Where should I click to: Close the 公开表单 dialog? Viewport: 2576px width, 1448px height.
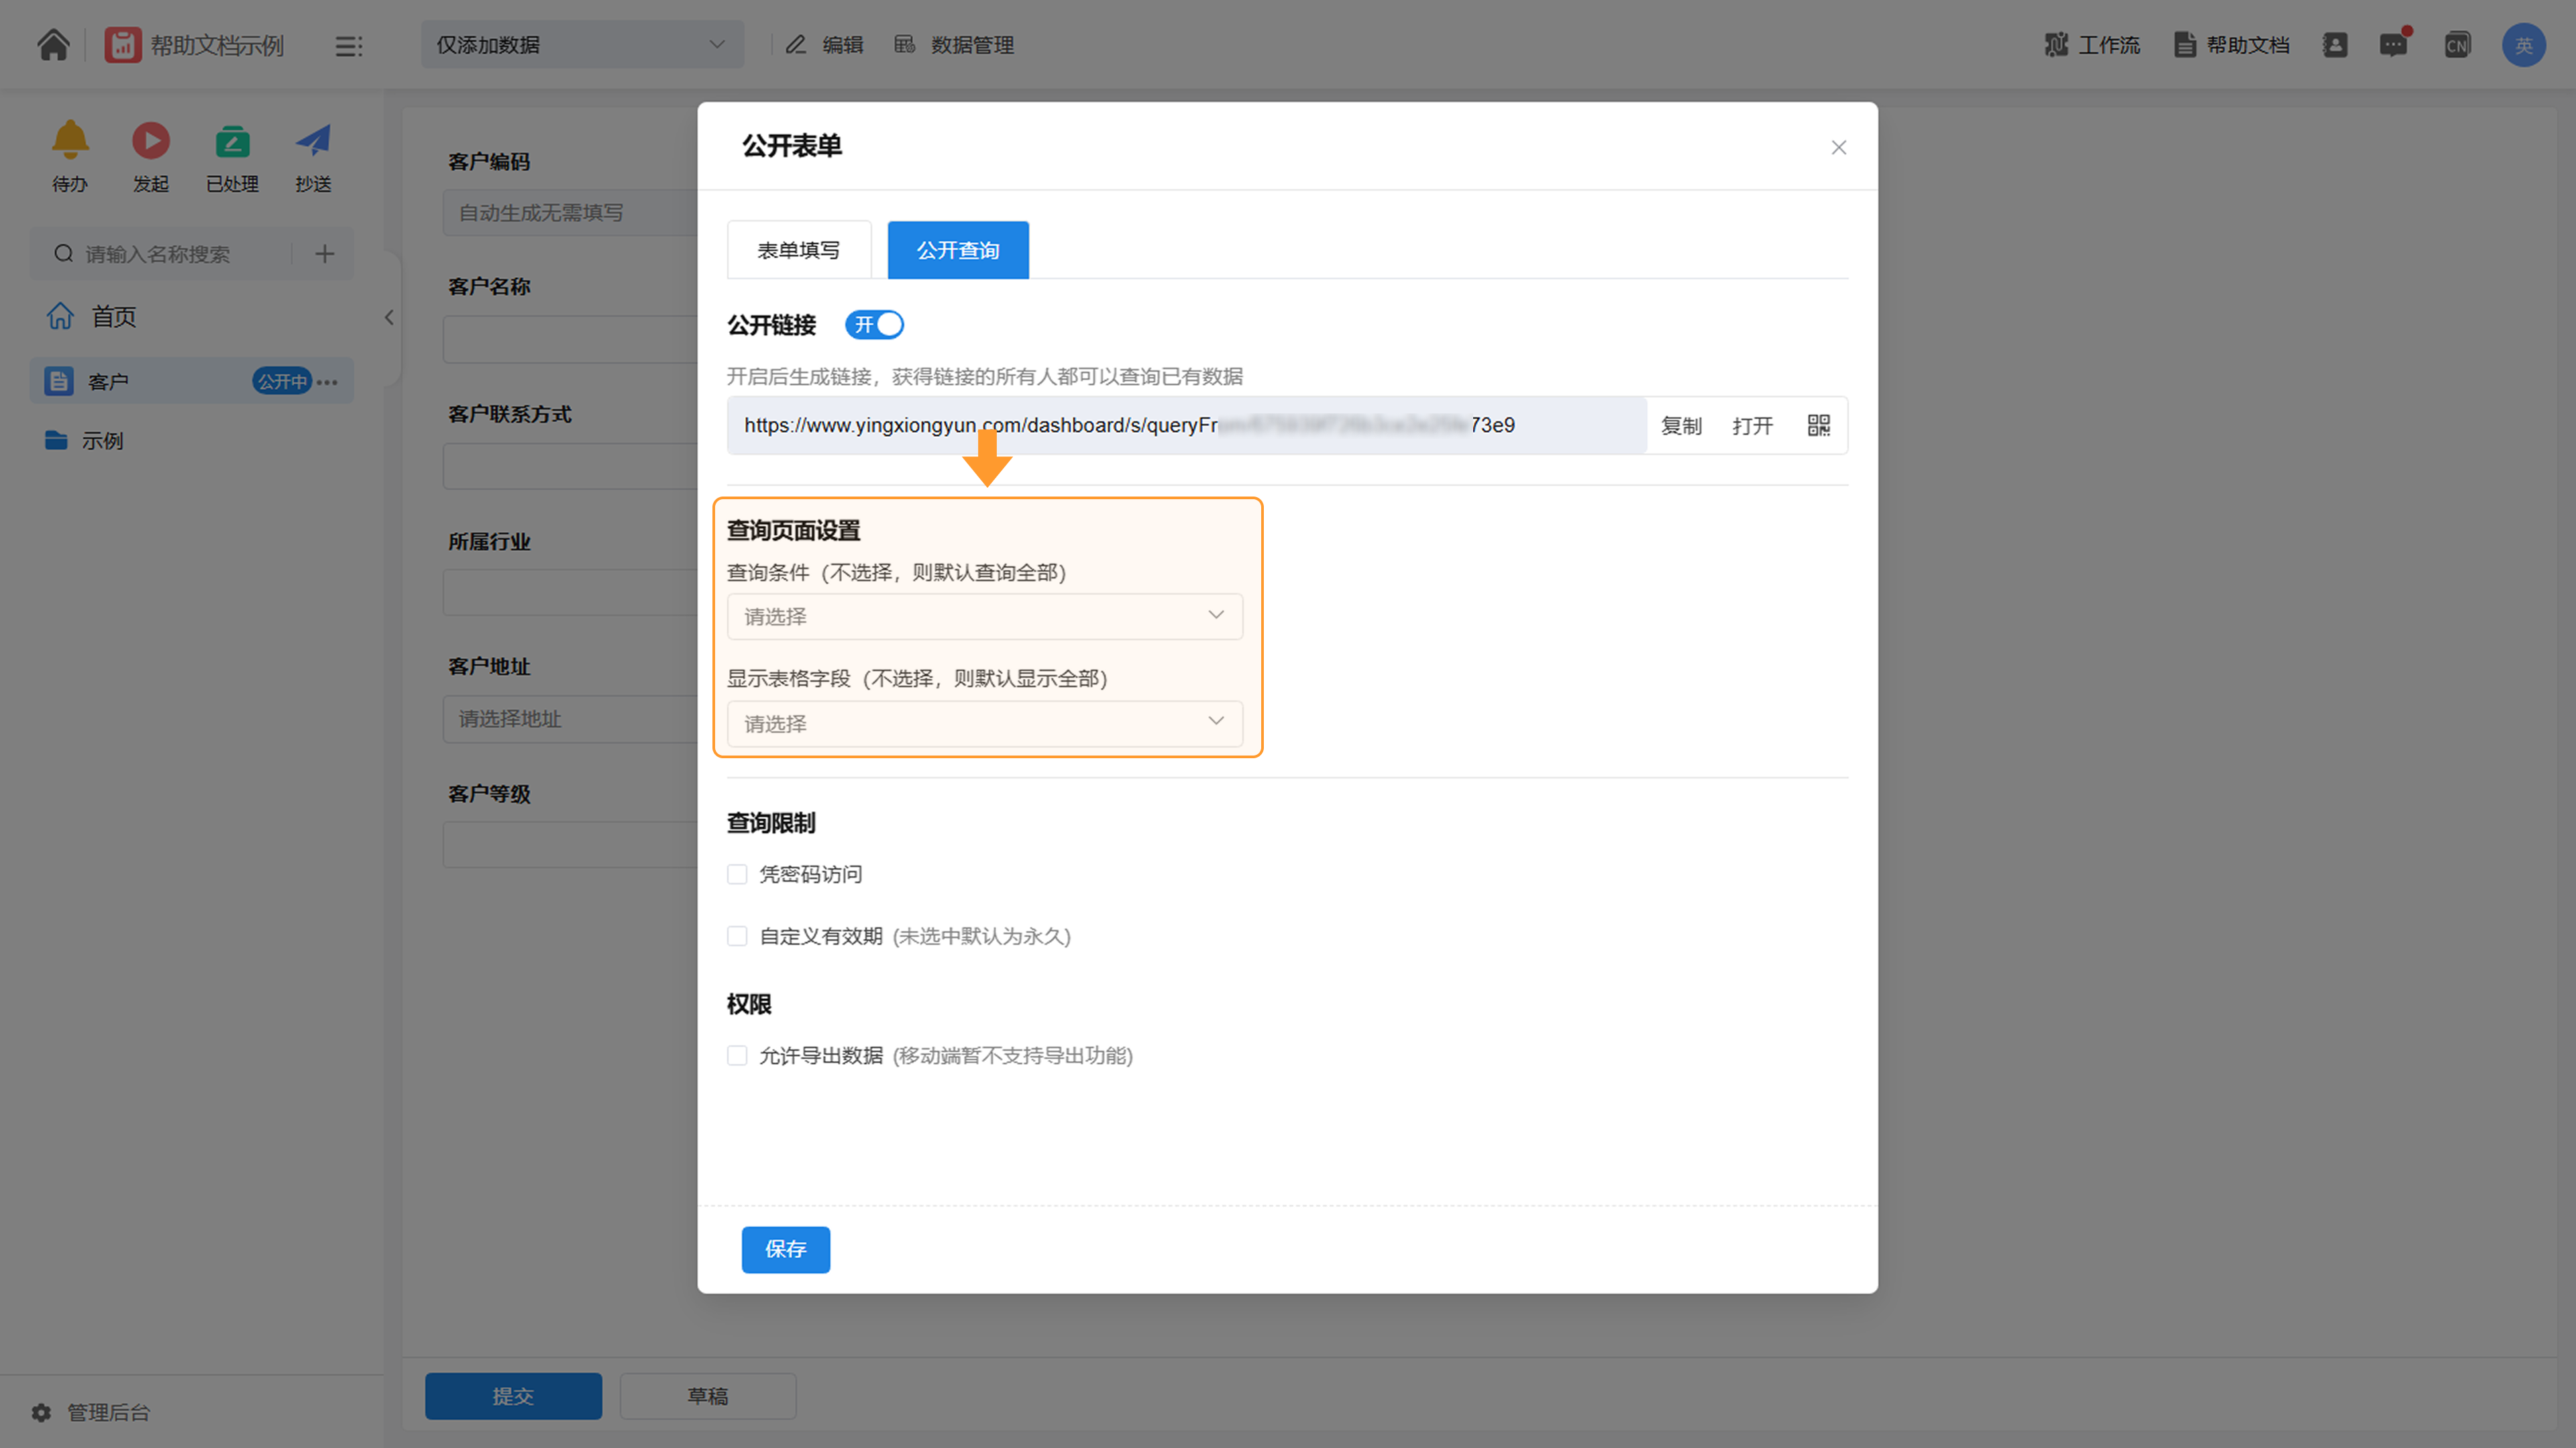[1839, 148]
